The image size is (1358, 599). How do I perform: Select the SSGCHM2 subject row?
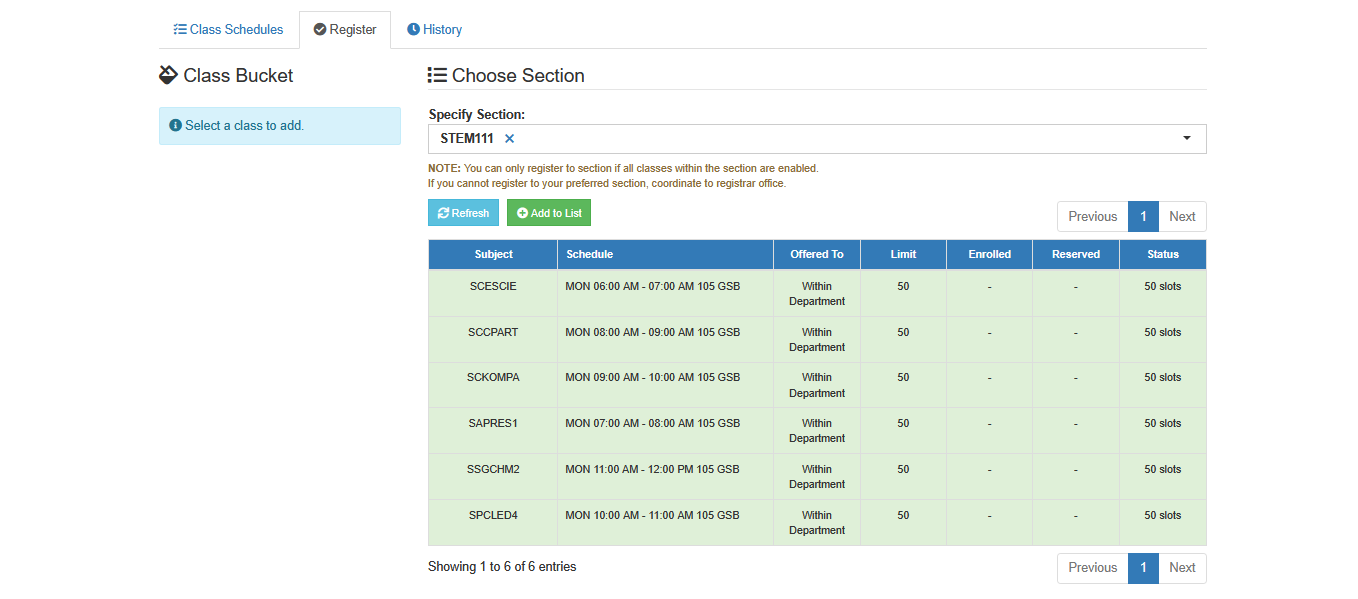pos(817,476)
